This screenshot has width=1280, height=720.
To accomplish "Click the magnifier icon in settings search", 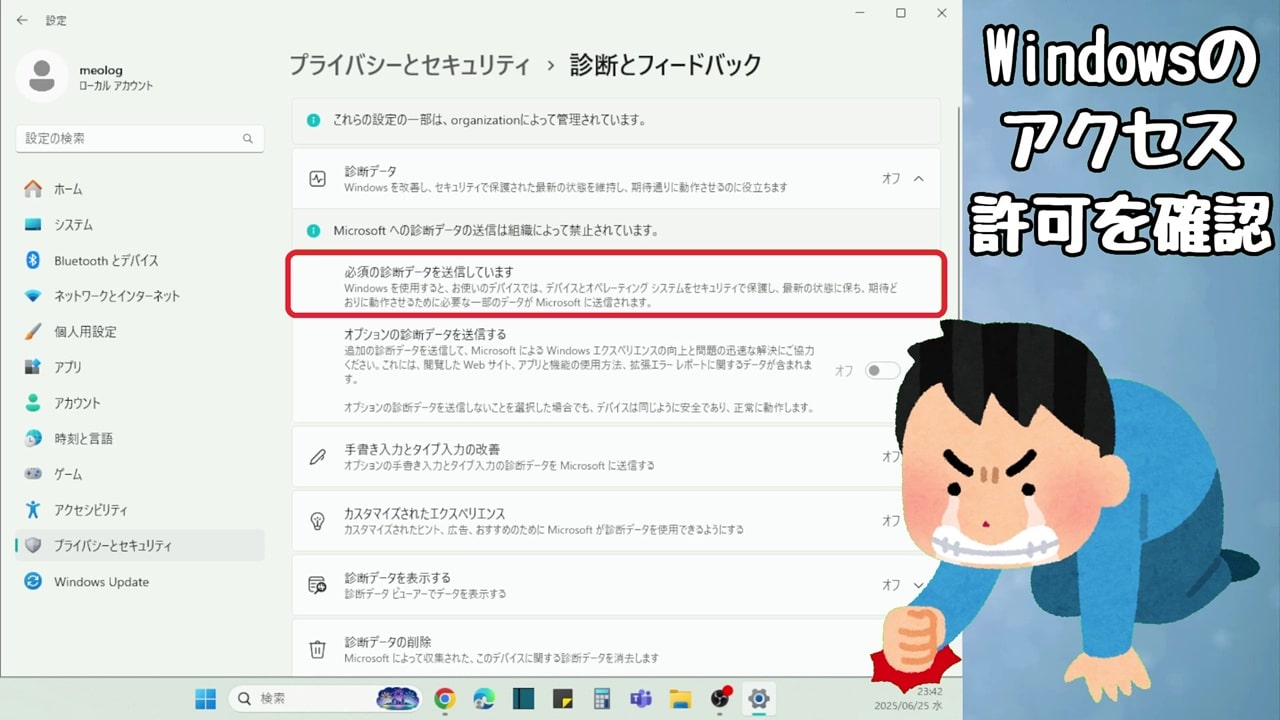I will click(x=248, y=139).
